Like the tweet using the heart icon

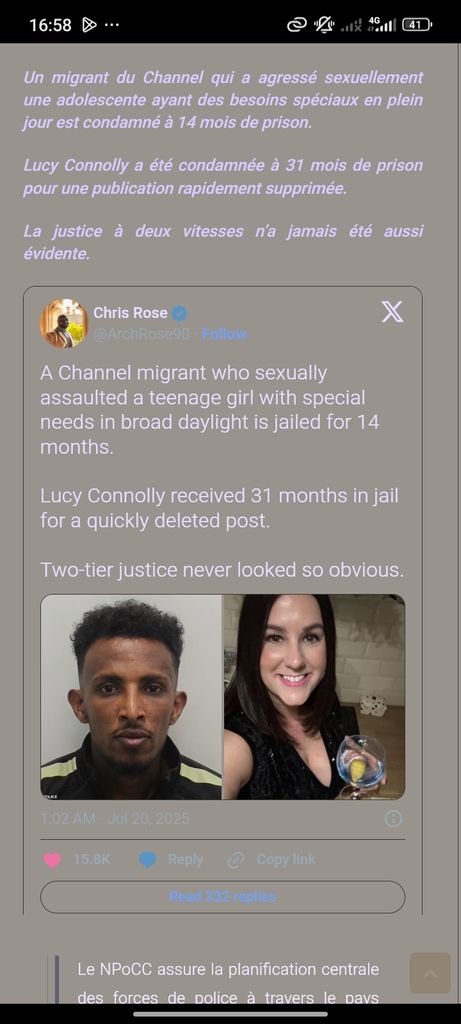click(52, 860)
